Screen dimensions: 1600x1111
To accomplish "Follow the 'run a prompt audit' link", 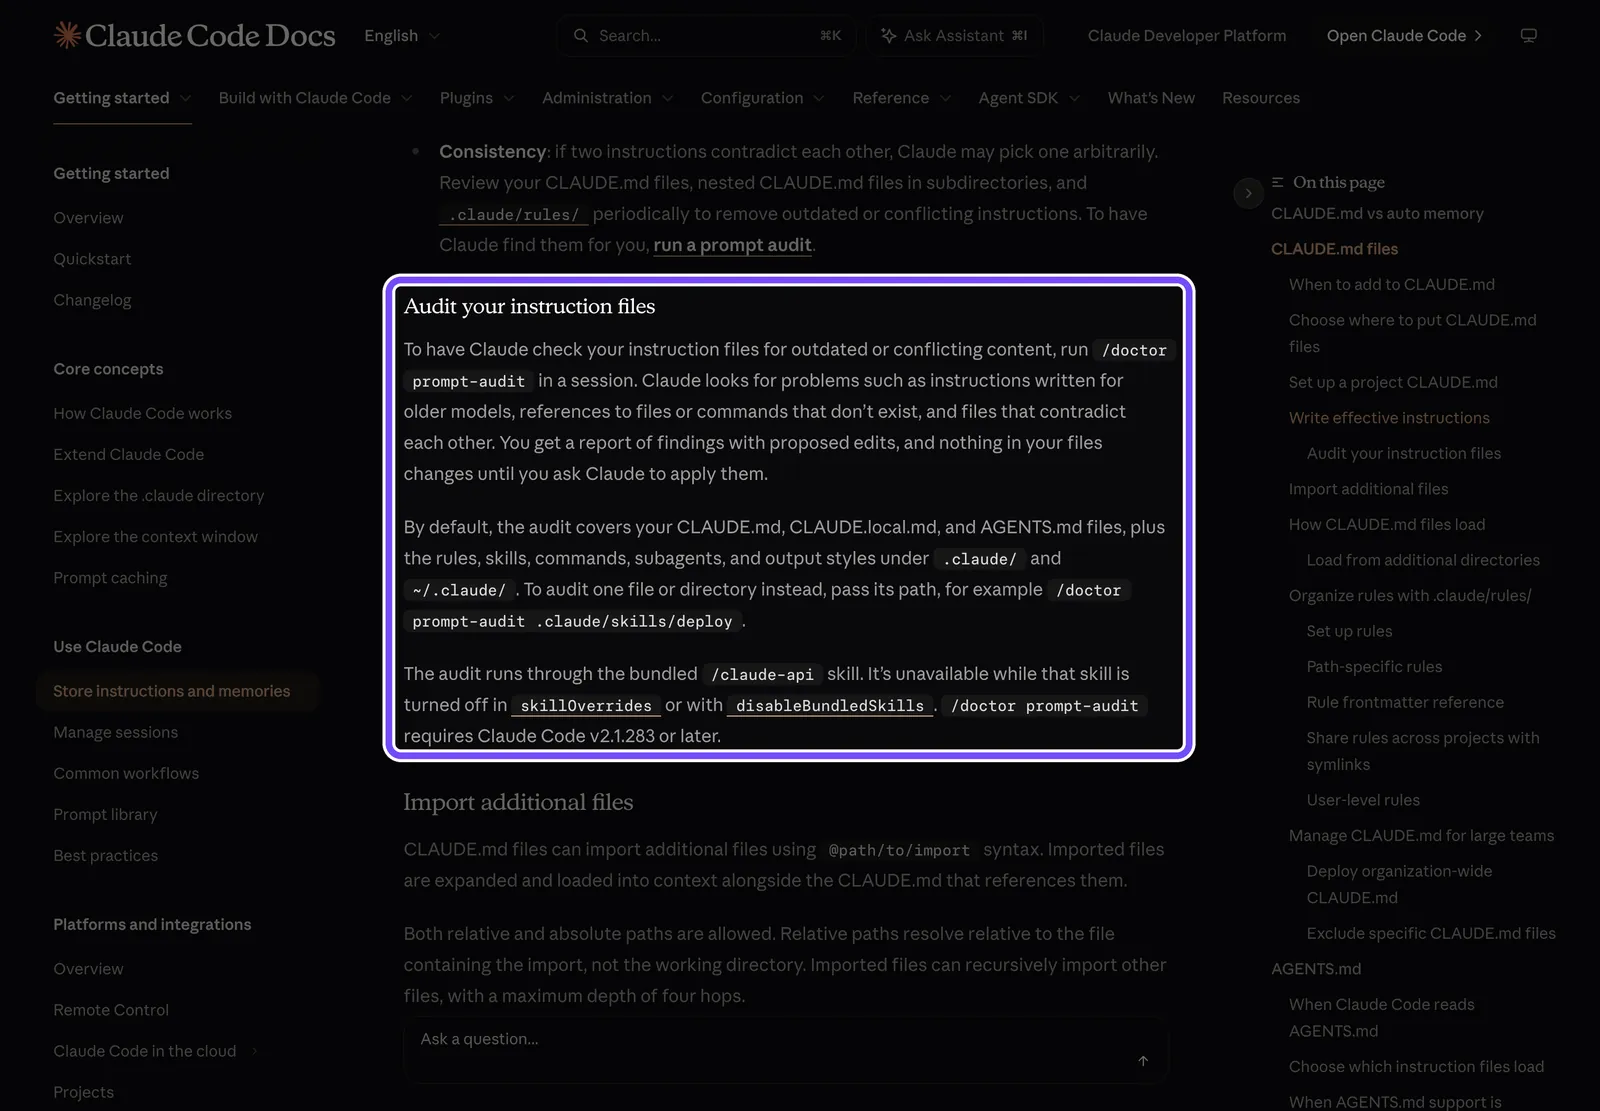I will (732, 245).
